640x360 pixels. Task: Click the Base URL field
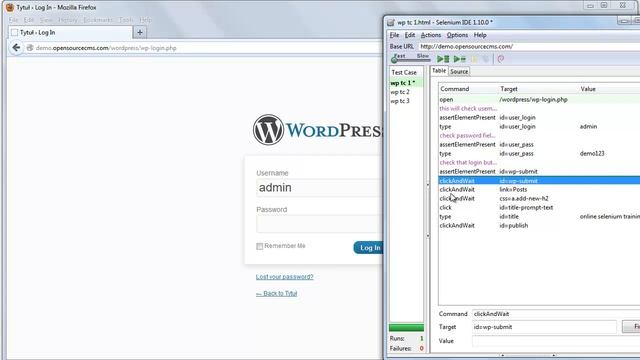click(529, 47)
